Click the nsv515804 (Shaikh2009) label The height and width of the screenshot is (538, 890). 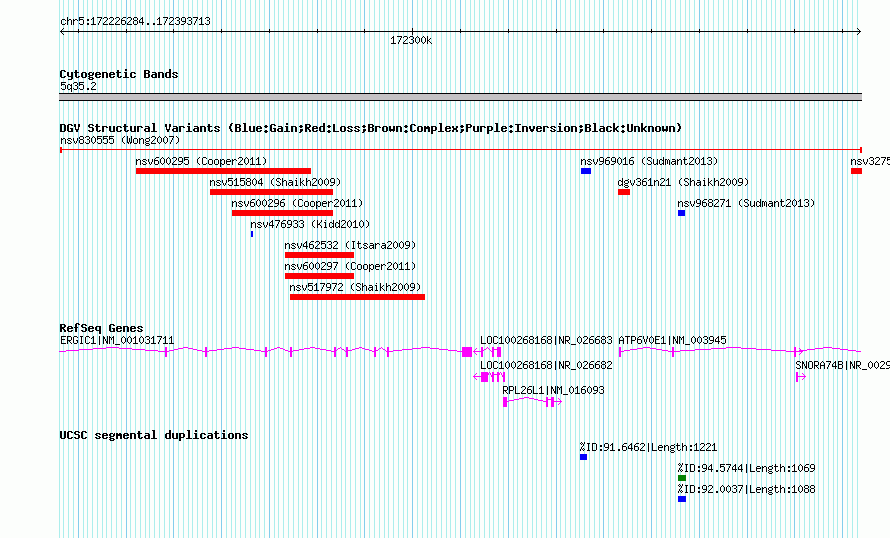[275, 182]
